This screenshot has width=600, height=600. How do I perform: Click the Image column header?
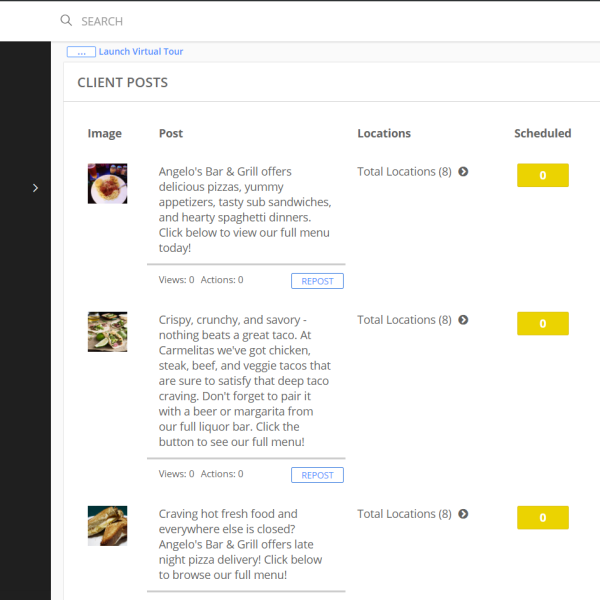tap(104, 133)
